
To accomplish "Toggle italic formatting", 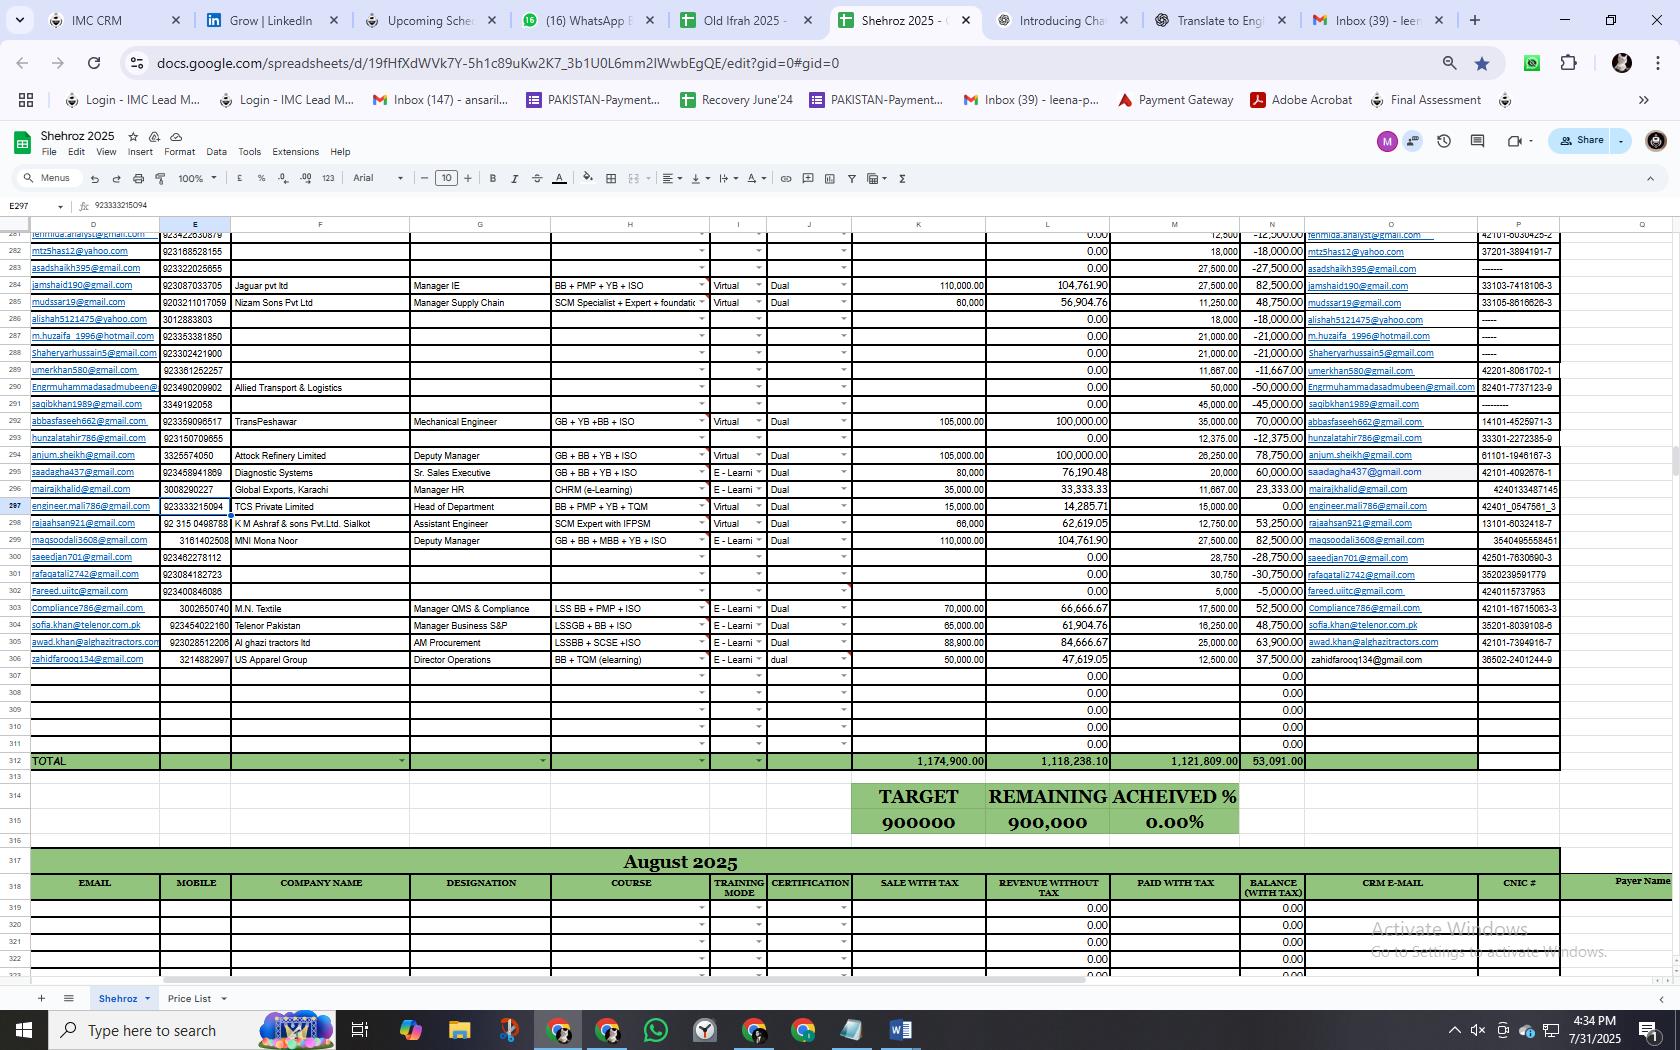I will 515,179.
